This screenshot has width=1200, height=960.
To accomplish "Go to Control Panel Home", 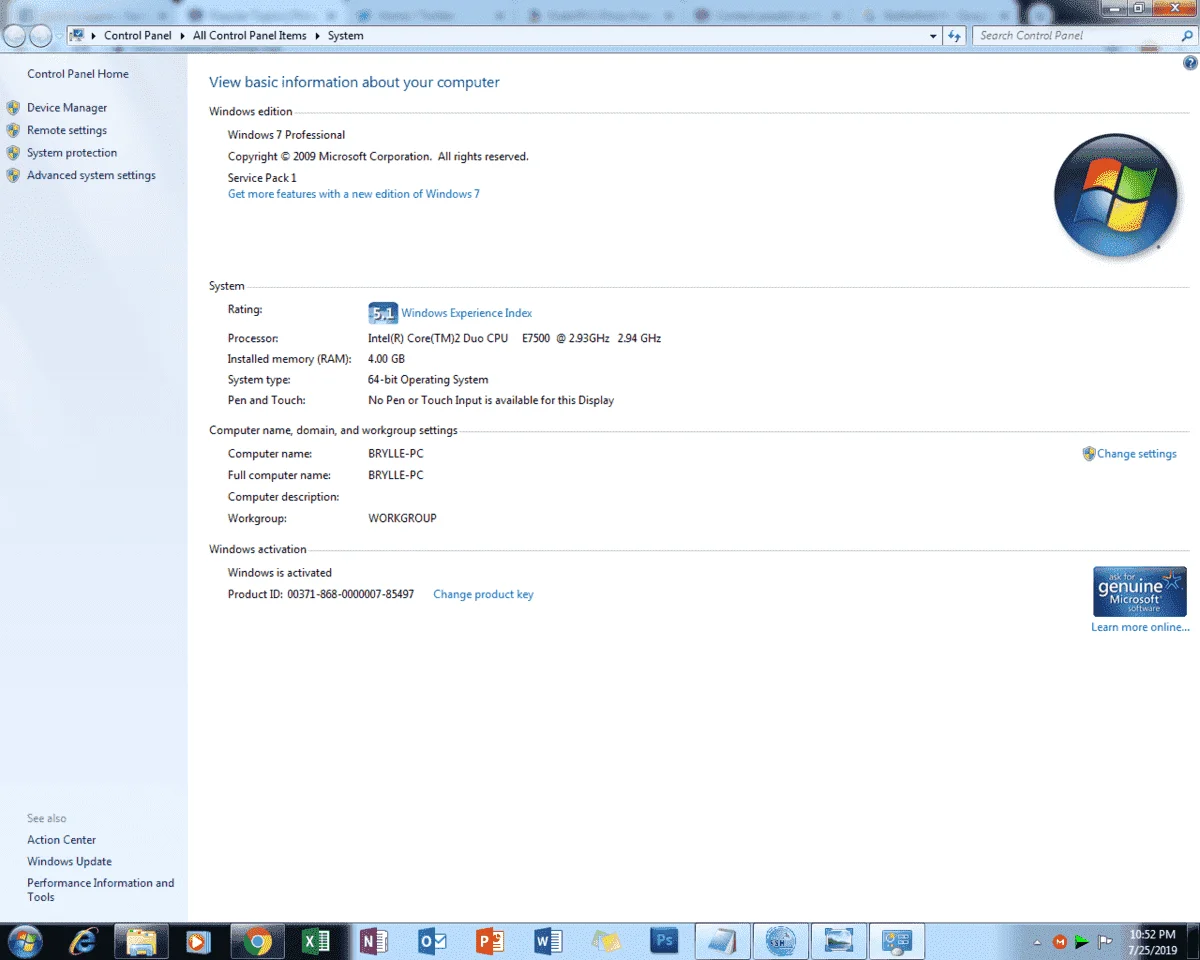I will click(78, 74).
